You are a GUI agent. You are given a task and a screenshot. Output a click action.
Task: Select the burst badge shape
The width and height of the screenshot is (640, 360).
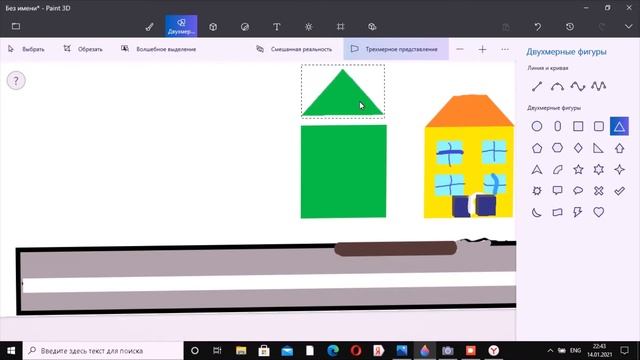pos(537,191)
